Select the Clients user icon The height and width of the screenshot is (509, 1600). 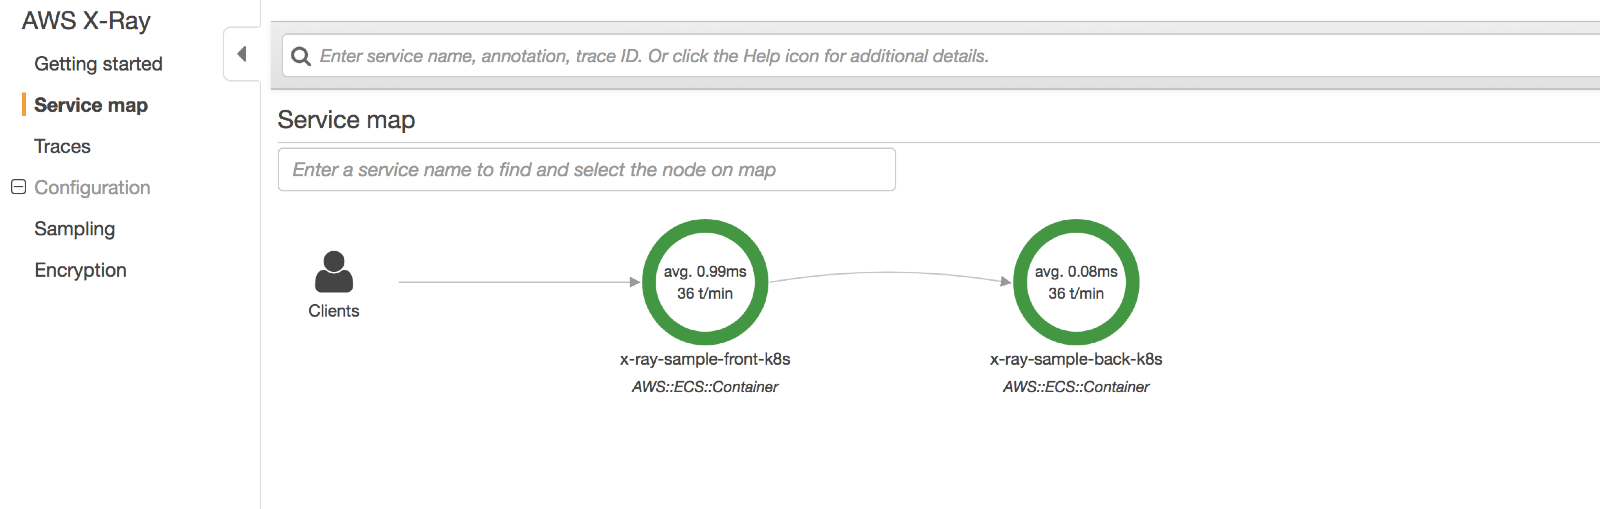pyautogui.click(x=334, y=272)
